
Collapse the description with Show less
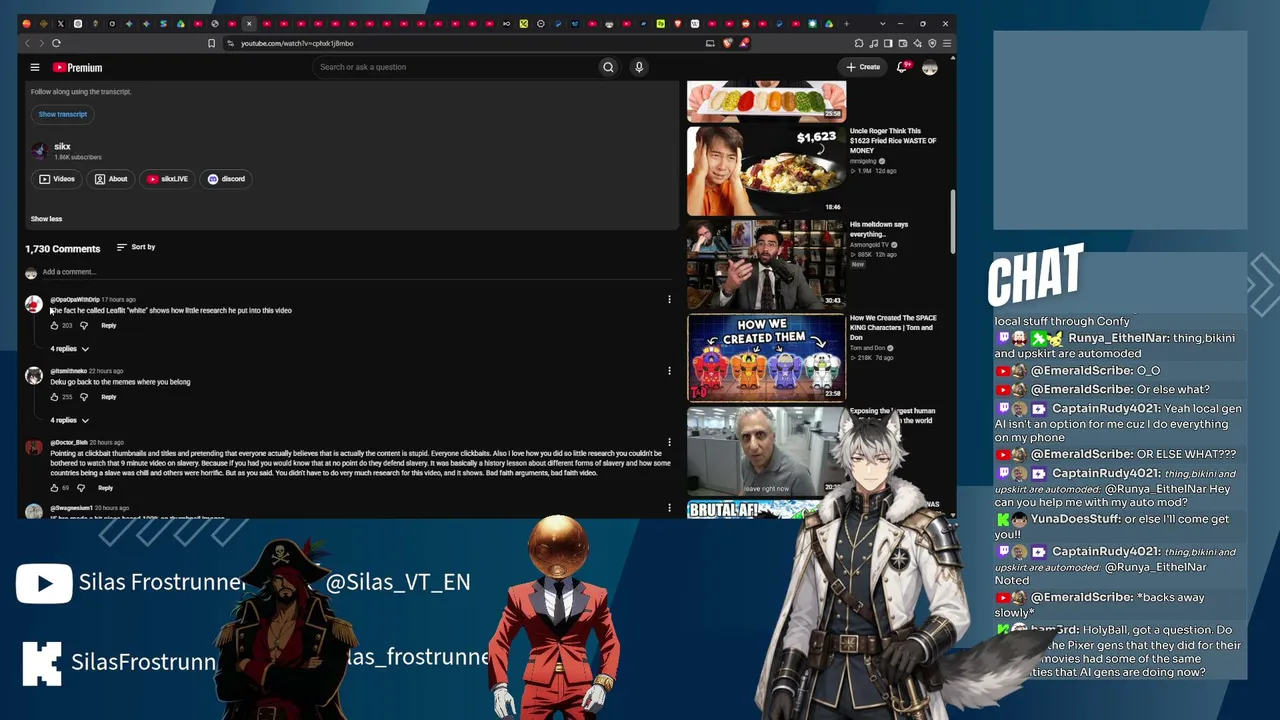[x=46, y=219]
